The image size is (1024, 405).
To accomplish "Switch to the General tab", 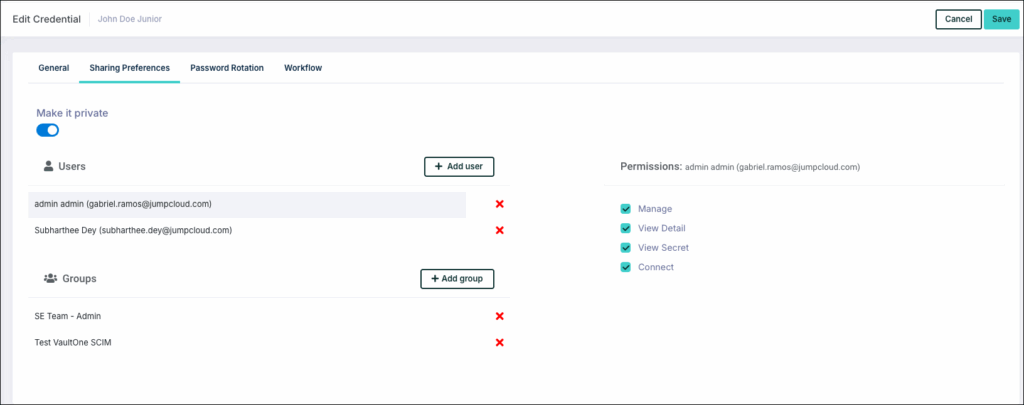I will (x=54, y=68).
